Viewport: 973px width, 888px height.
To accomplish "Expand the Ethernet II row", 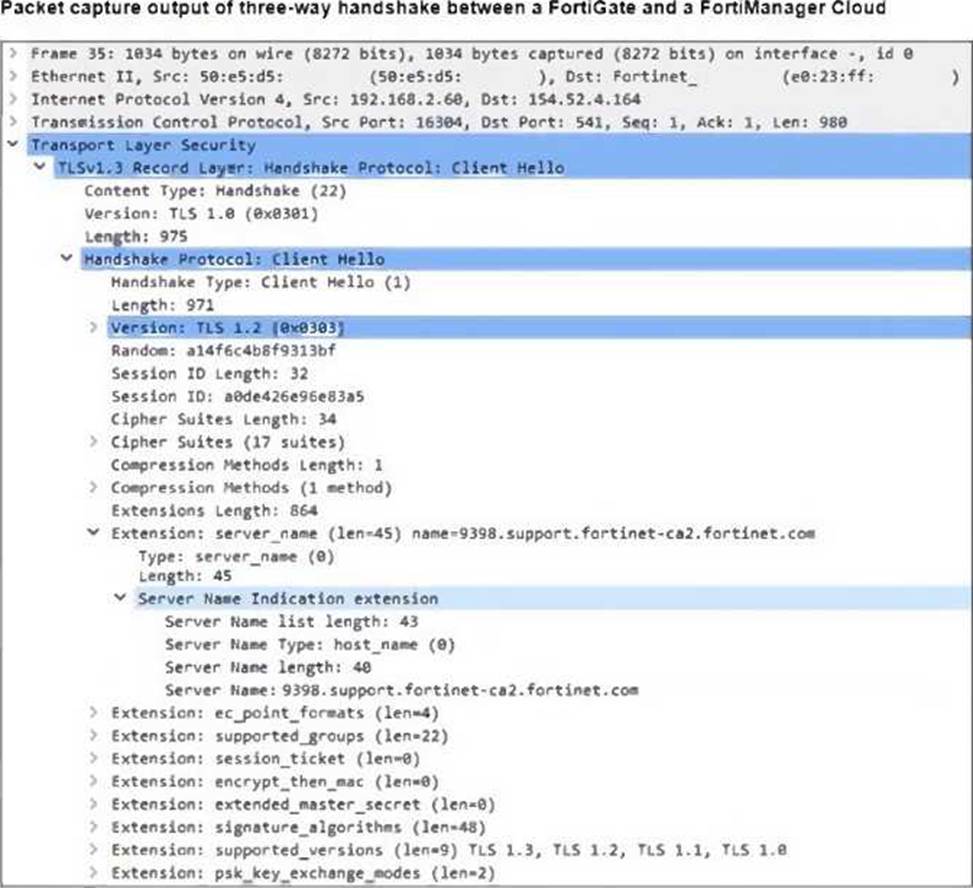I will 12,76.
